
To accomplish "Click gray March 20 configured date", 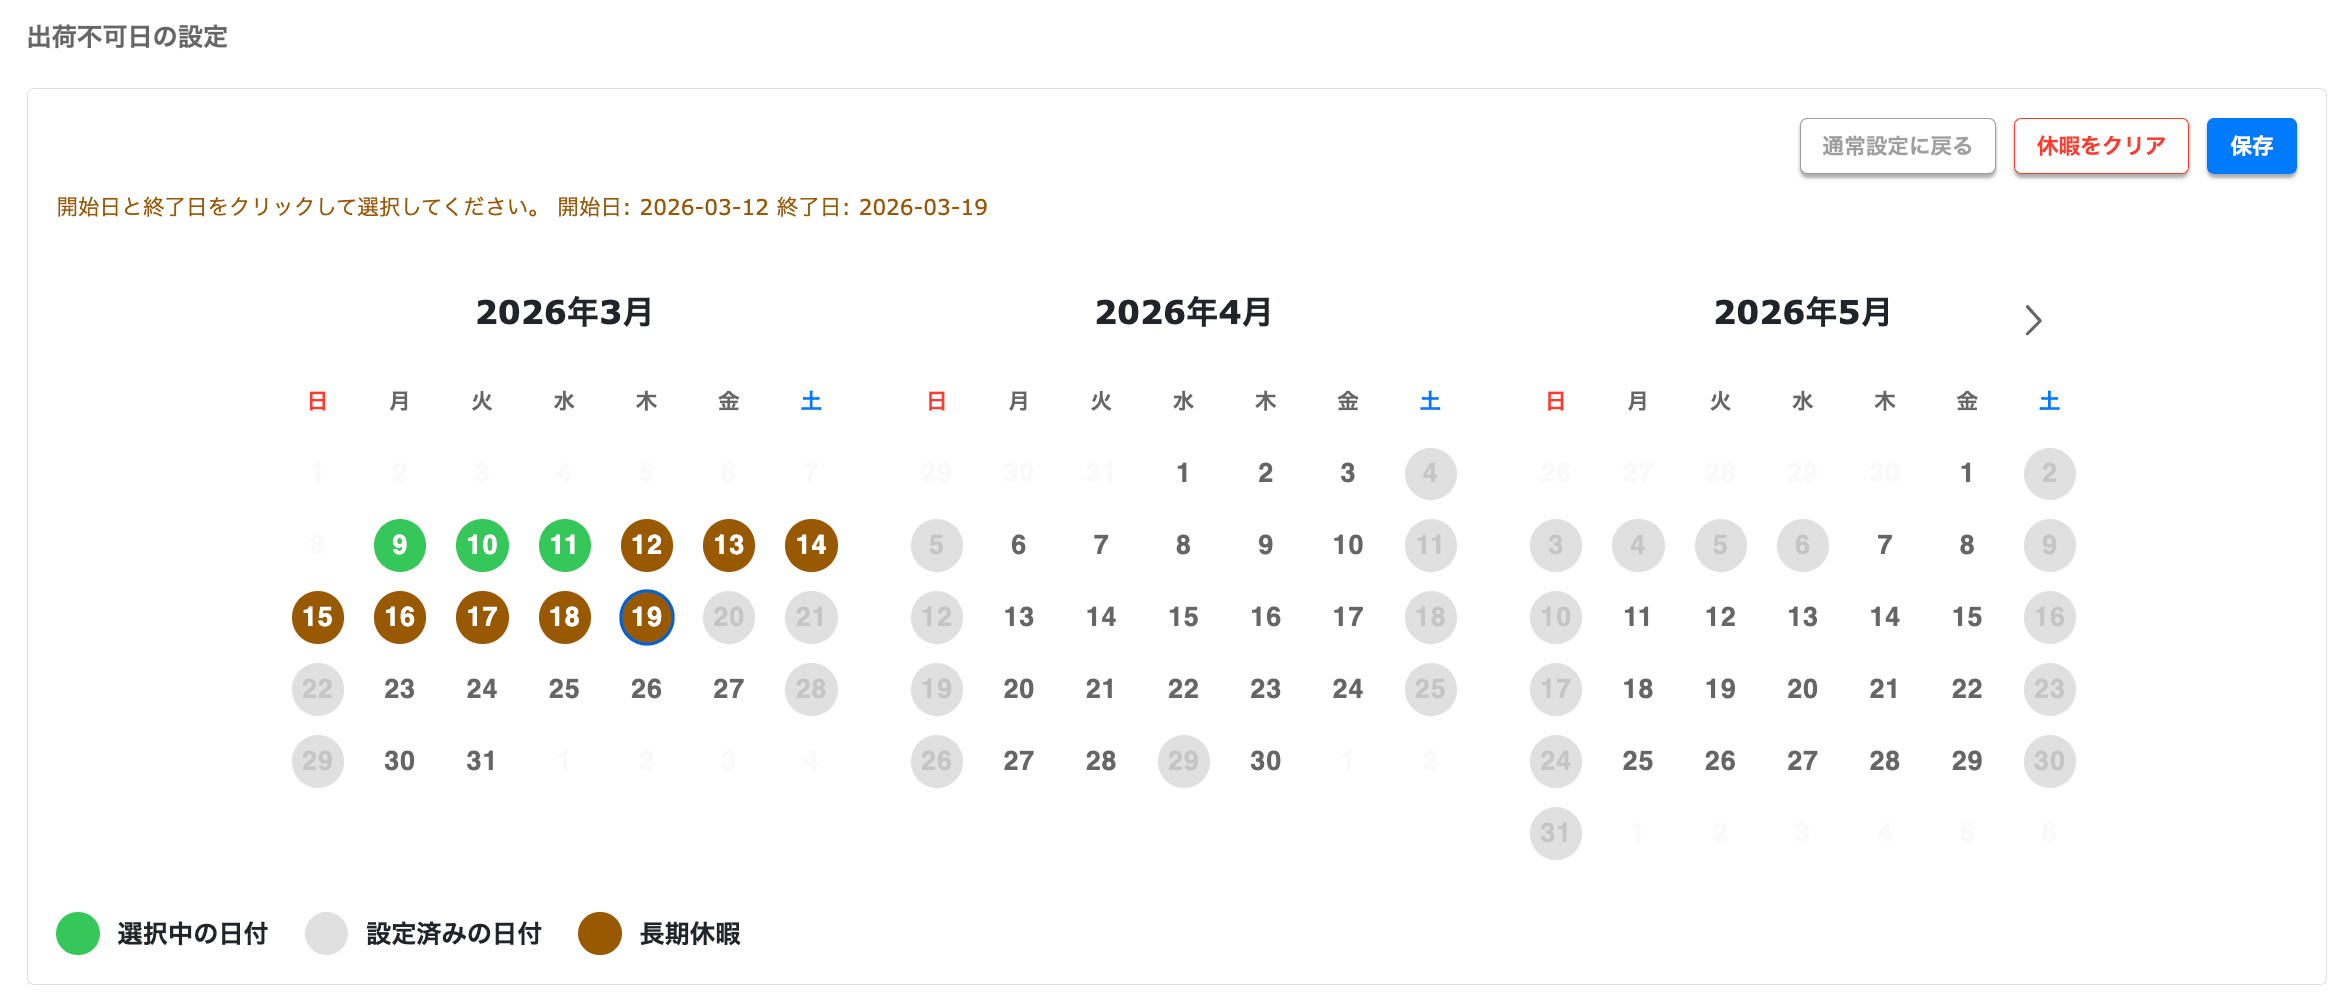I will click(728, 617).
